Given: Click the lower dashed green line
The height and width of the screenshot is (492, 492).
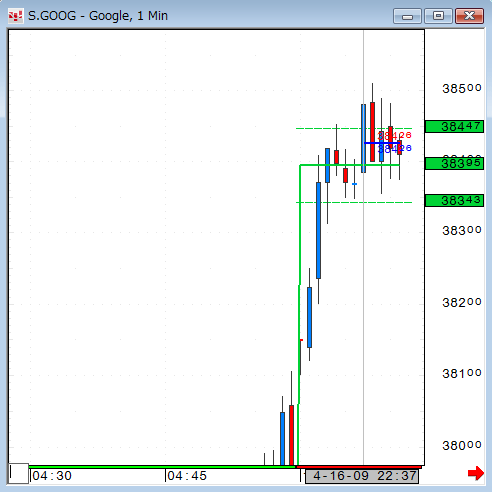Looking at the screenshot, I should 354,202.
